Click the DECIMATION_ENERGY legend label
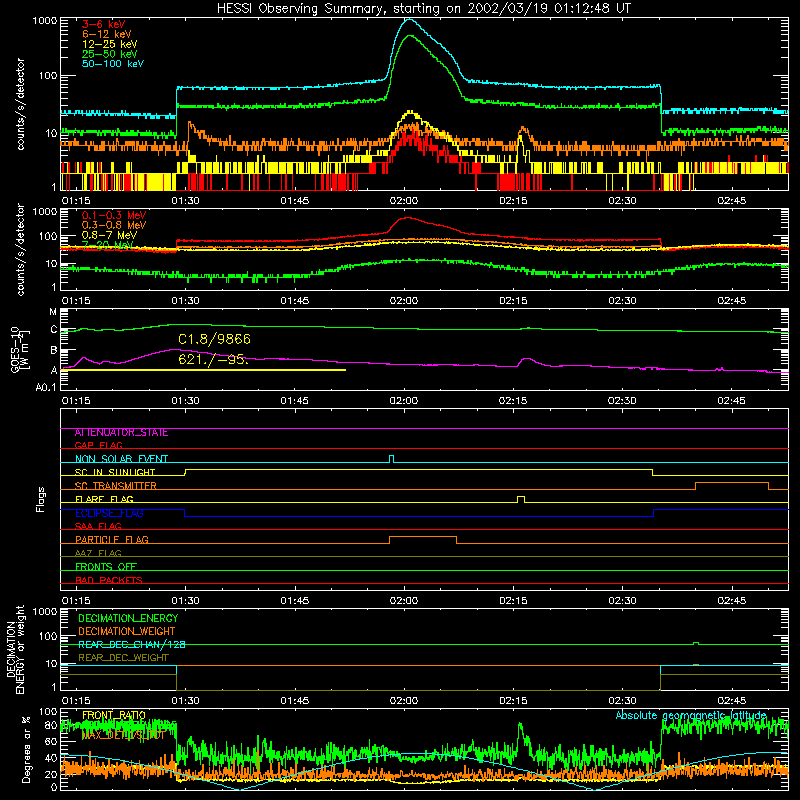The height and width of the screenshot is (800, 800). pyautogui.click(x=128, y=618)
